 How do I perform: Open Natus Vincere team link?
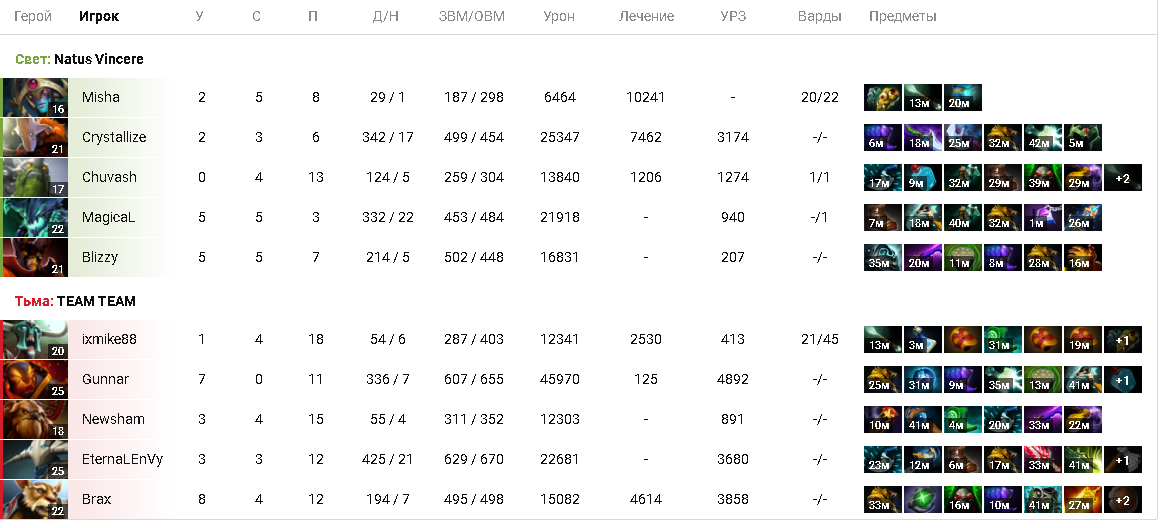99,59
